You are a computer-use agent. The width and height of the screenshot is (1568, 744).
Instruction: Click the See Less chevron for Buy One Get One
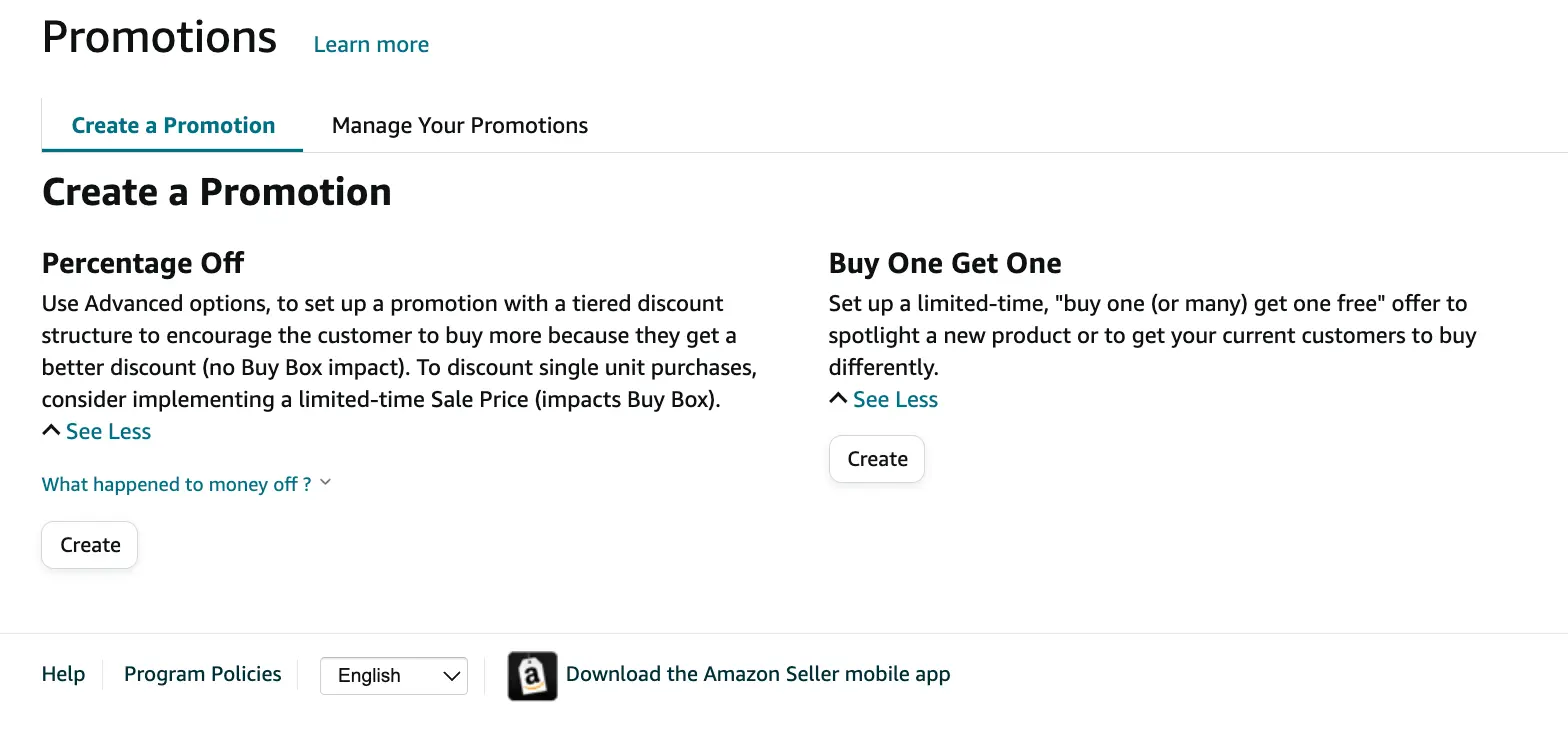(837, 397)
